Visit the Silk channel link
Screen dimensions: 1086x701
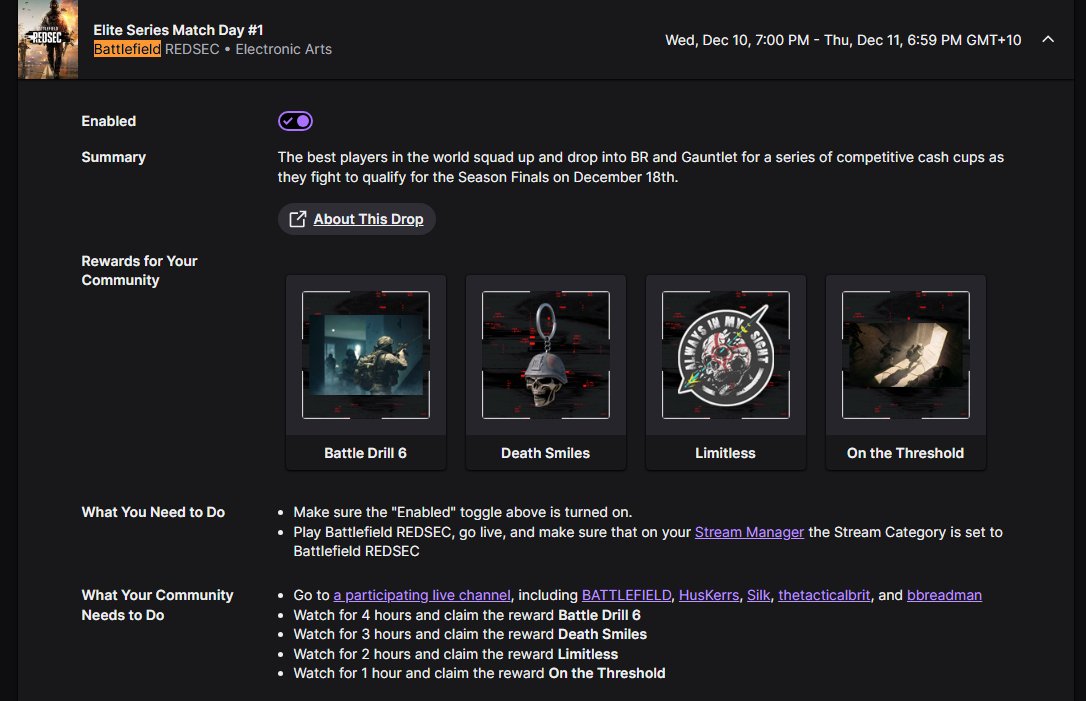(758, 595)
